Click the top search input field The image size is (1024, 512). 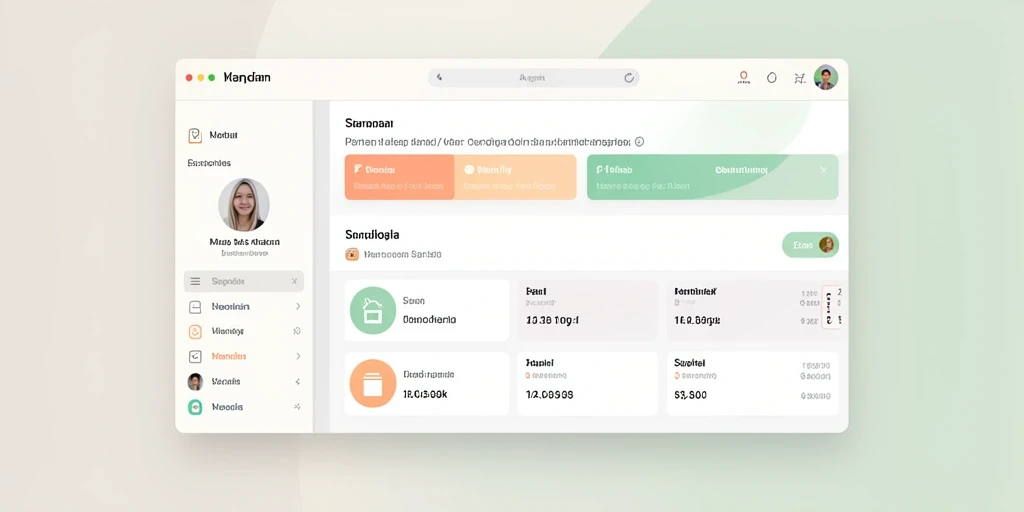pyautogui.click(x=534, y=78)
